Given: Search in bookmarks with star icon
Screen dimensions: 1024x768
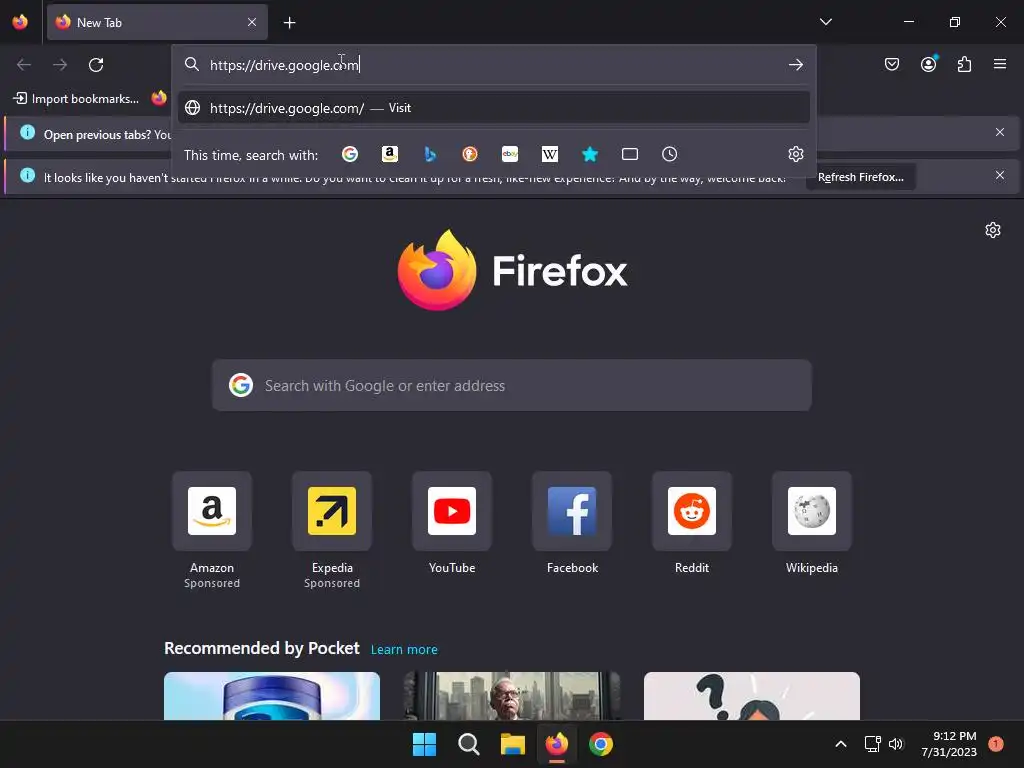Looking at the screenshot, I should click(x=590, y=154).
